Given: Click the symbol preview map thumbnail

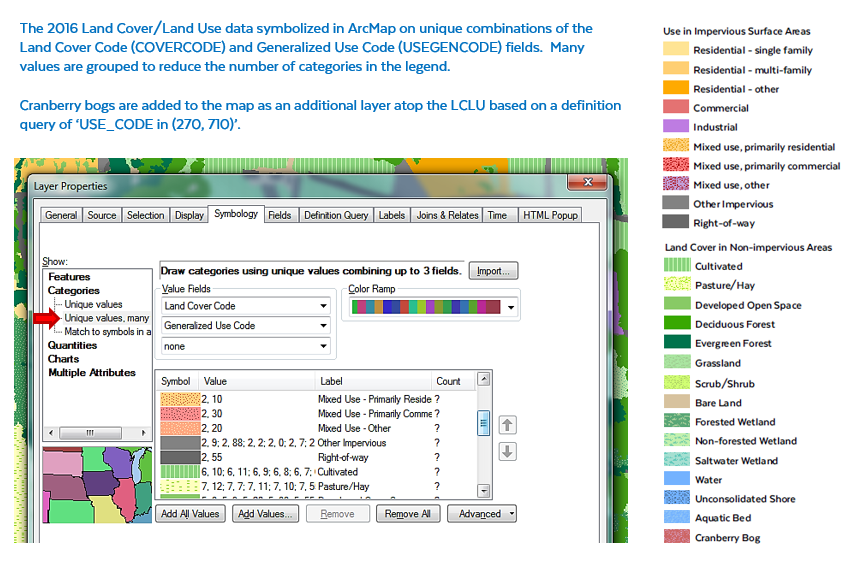Looking at the screenshot, I should (97, 484).
